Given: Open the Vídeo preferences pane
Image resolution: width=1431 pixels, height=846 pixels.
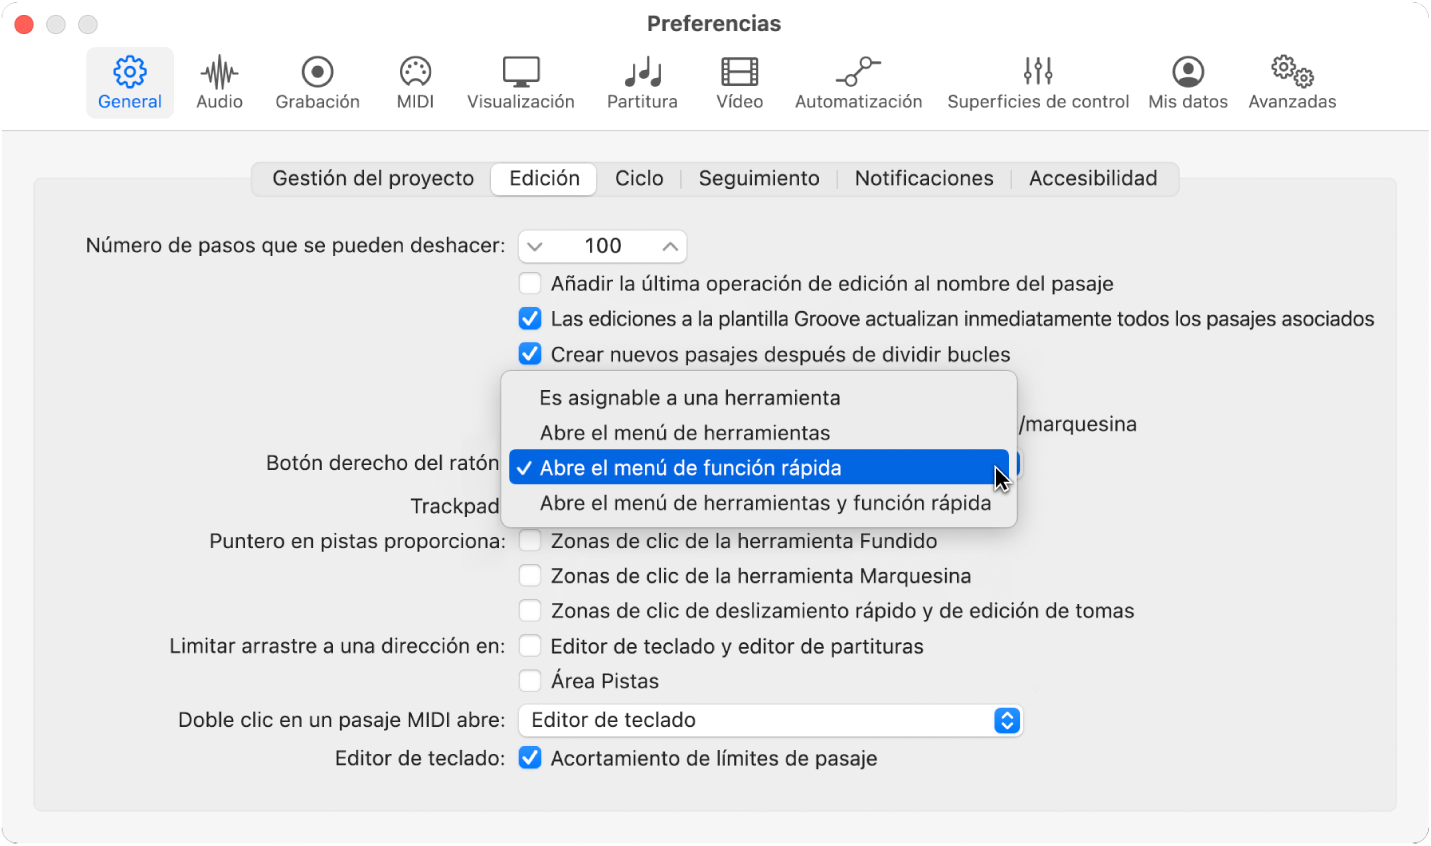Looking at the screenshot, I should [740, 83].
